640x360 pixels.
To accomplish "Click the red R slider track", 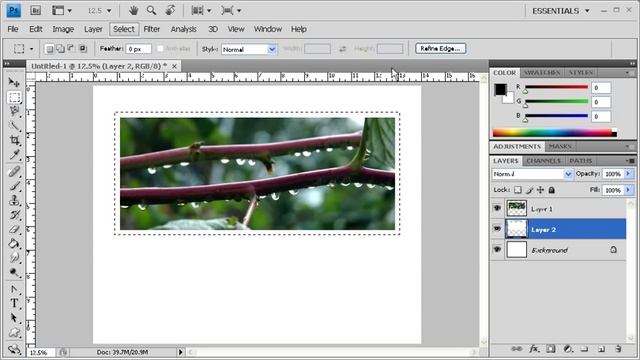I will coord(557,87).
